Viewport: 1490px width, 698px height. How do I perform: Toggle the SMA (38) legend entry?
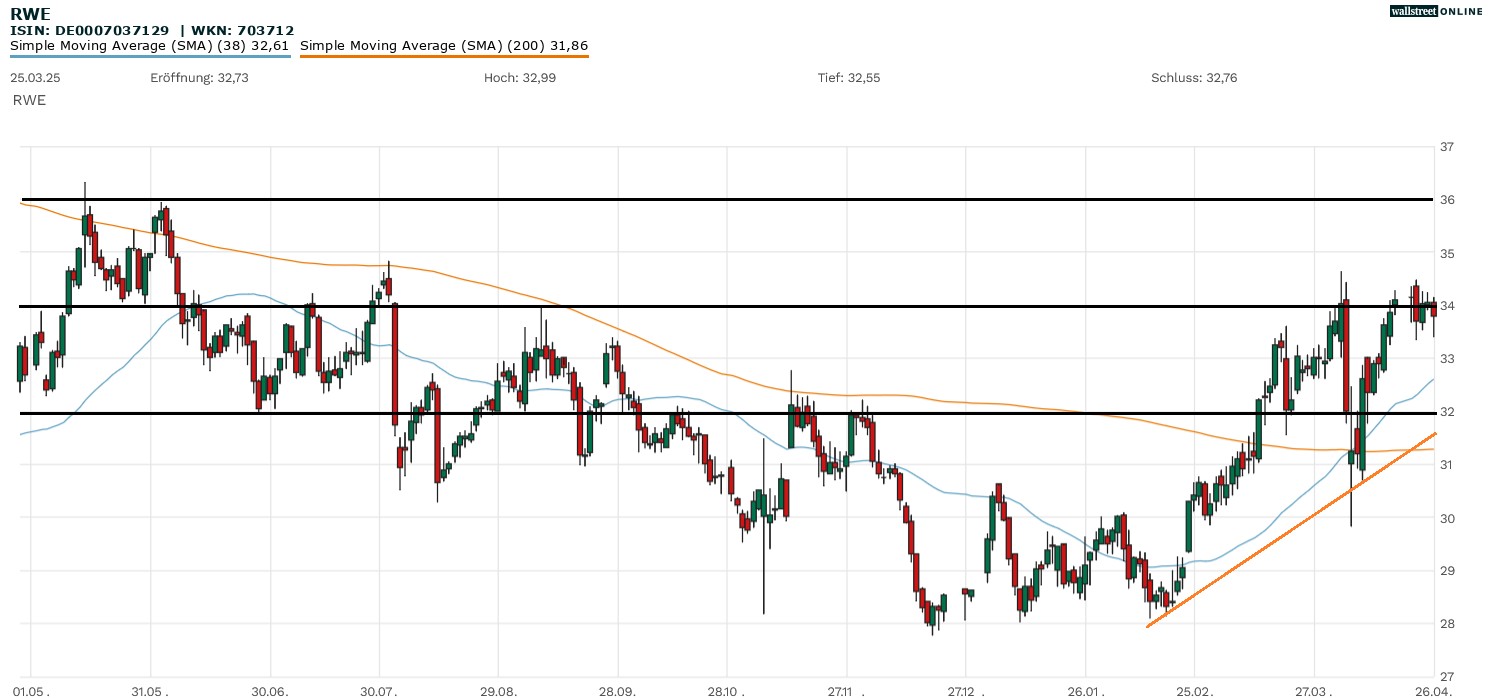click(x=150, y=44)
